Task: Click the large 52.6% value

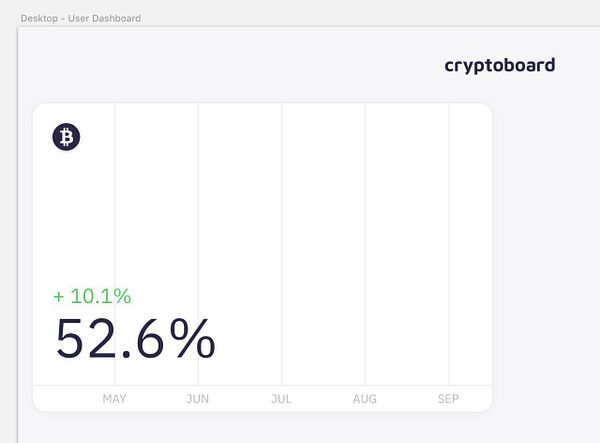Action: click(x=135, y=339)
